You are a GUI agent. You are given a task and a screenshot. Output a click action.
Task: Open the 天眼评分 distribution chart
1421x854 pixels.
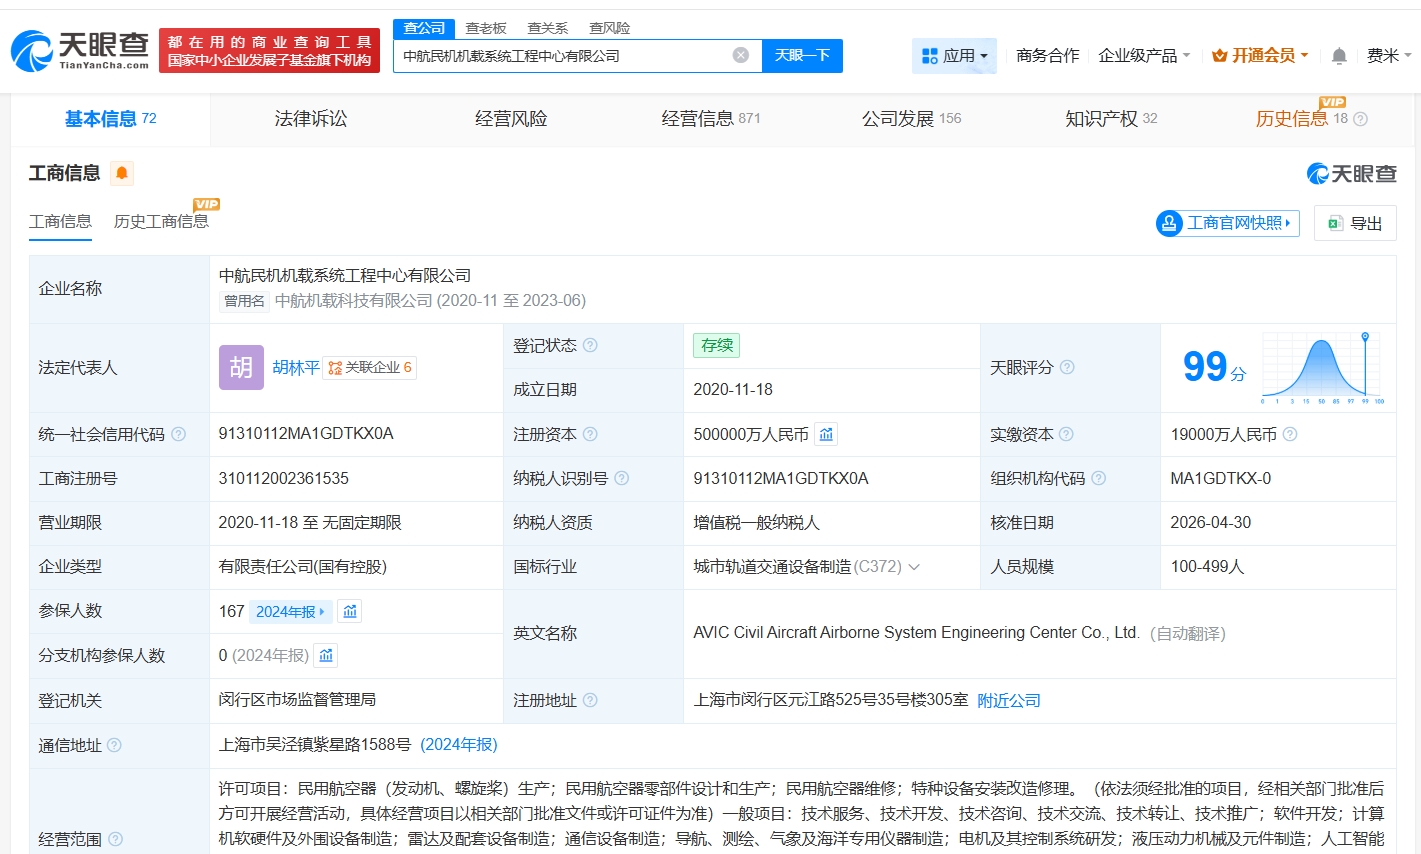click(1323, 367)
